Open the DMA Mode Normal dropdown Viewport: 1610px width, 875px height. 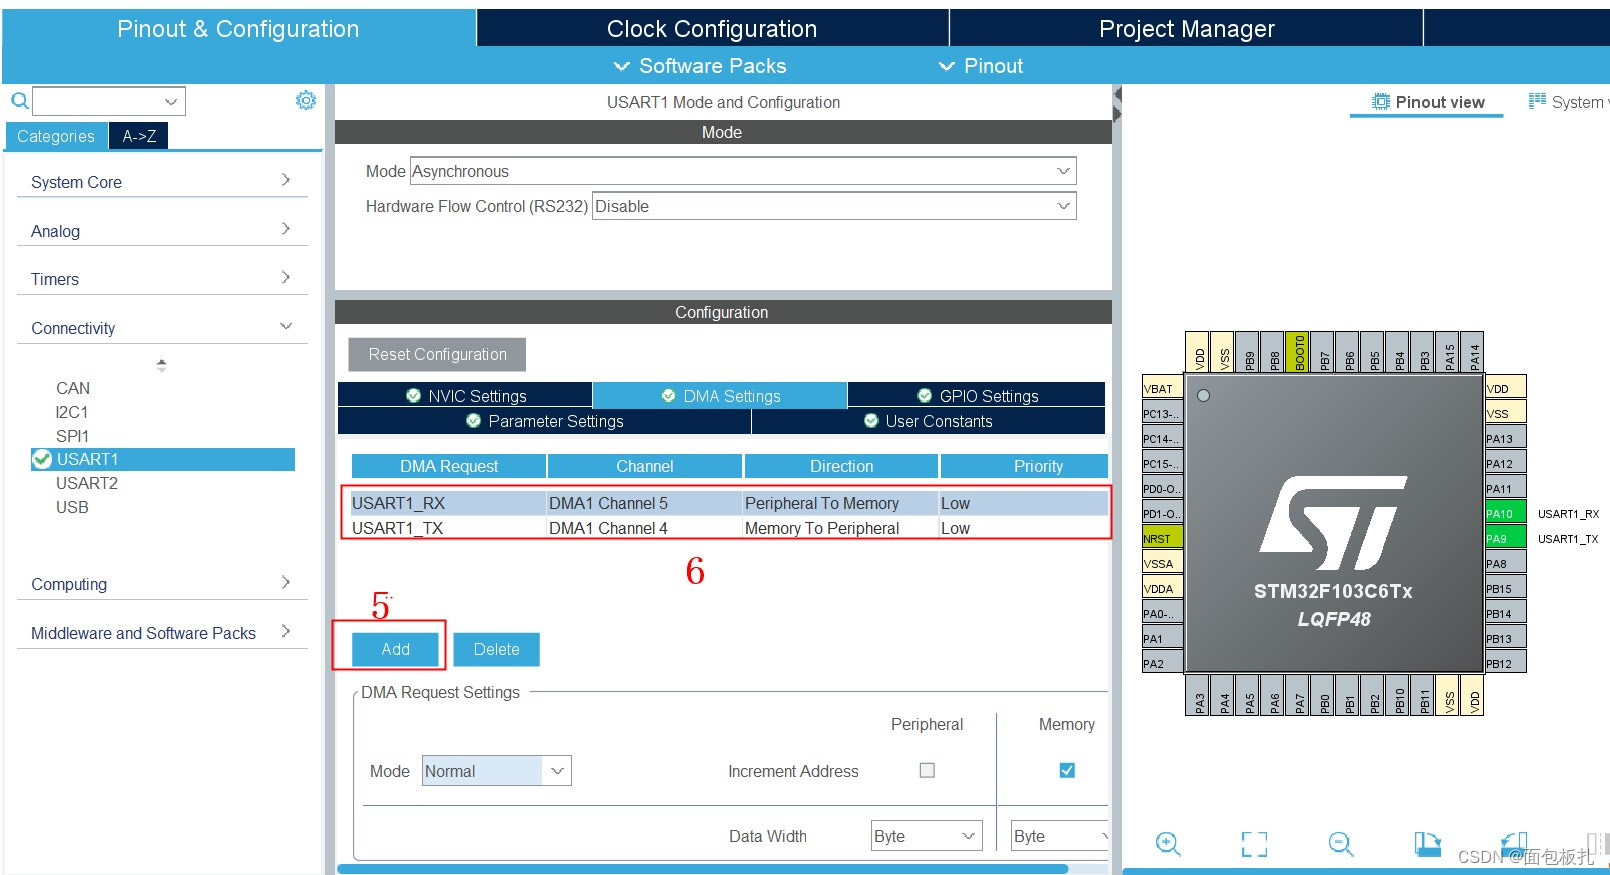click(496, 771)
